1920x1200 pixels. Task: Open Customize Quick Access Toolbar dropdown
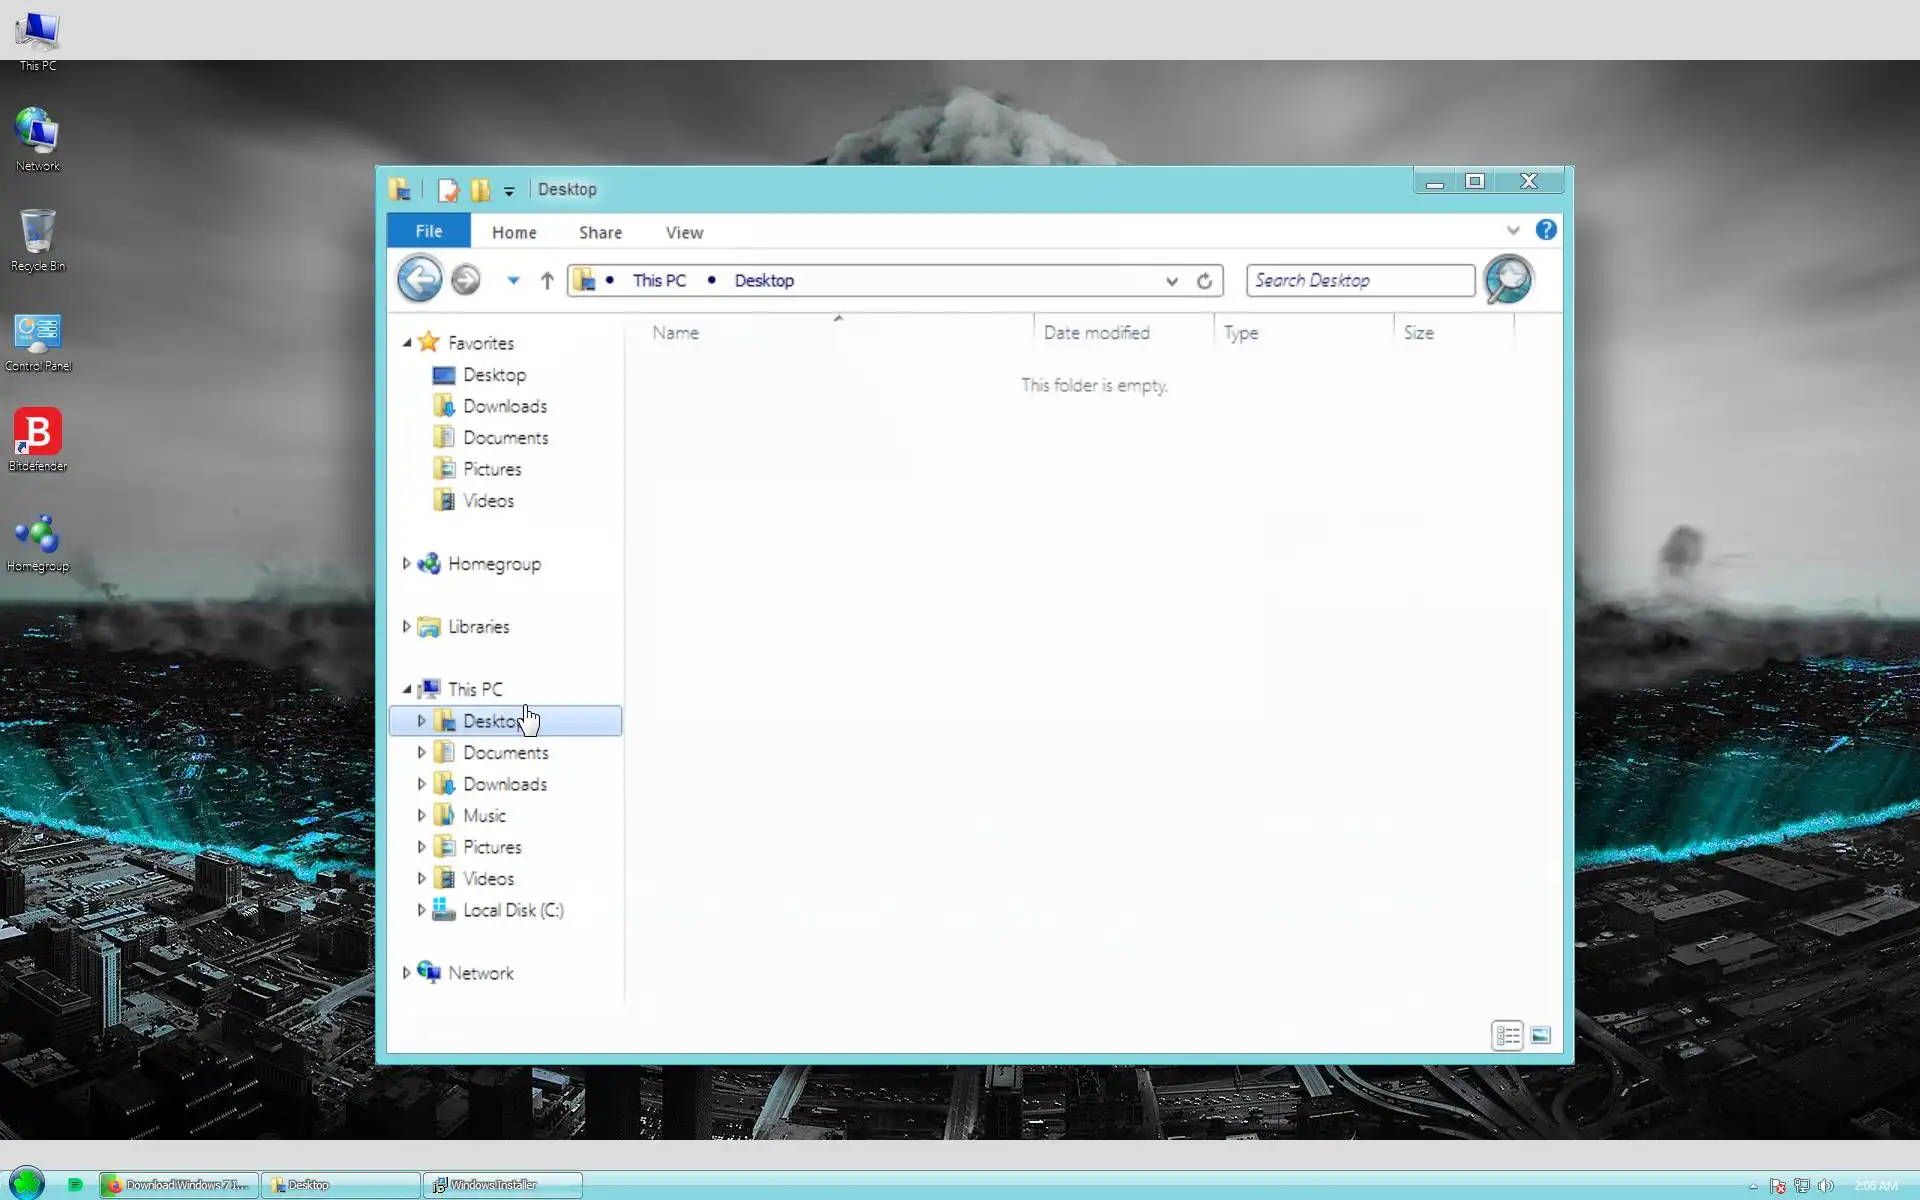509,191
